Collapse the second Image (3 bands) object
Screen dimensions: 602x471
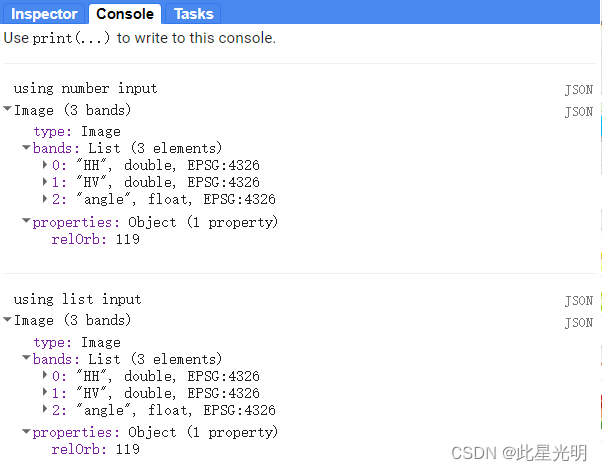8,320
